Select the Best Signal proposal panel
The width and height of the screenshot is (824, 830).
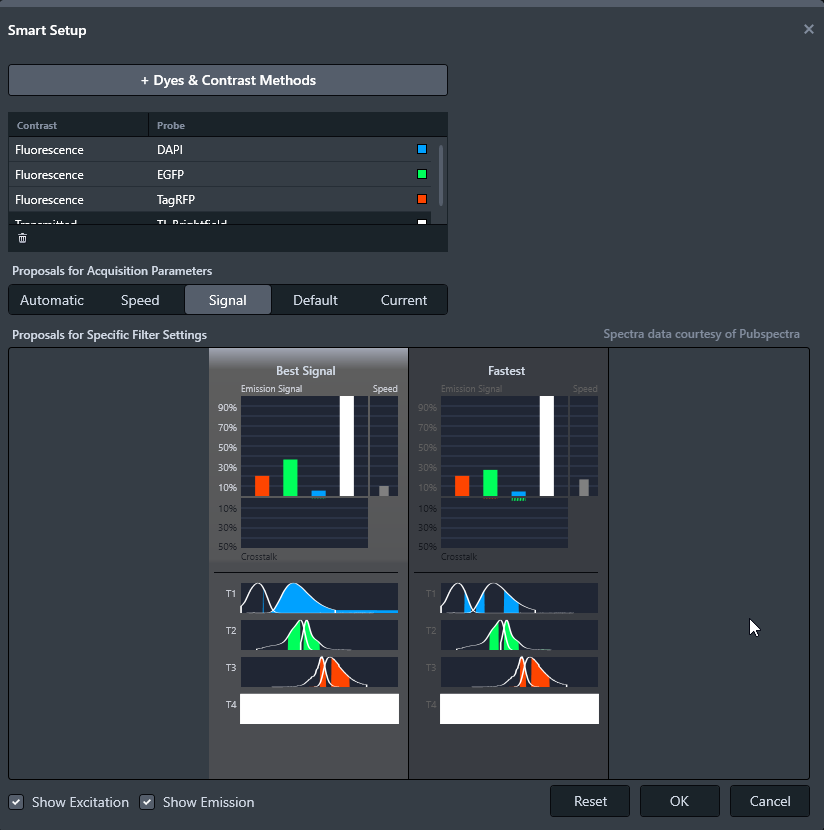pyautogui.click(x=306, y=371)
